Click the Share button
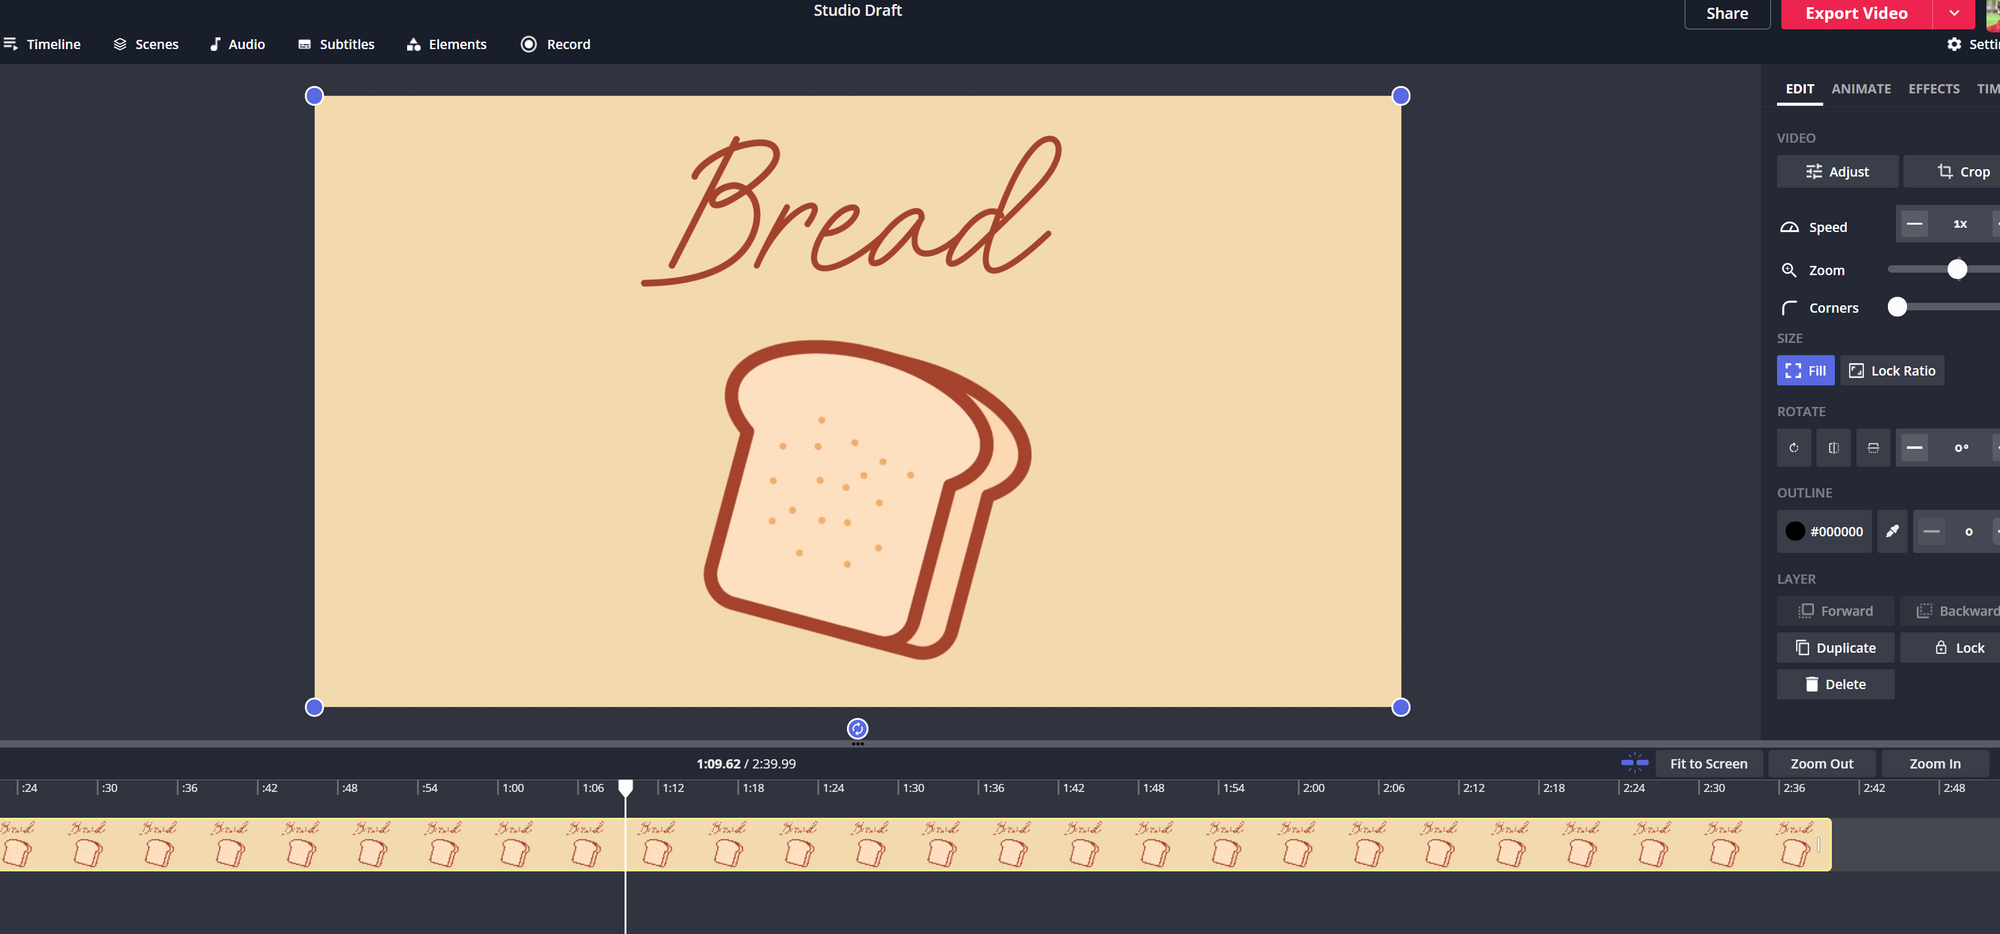The height and width of the screenshot is (934, 2000). point(1727,14)
